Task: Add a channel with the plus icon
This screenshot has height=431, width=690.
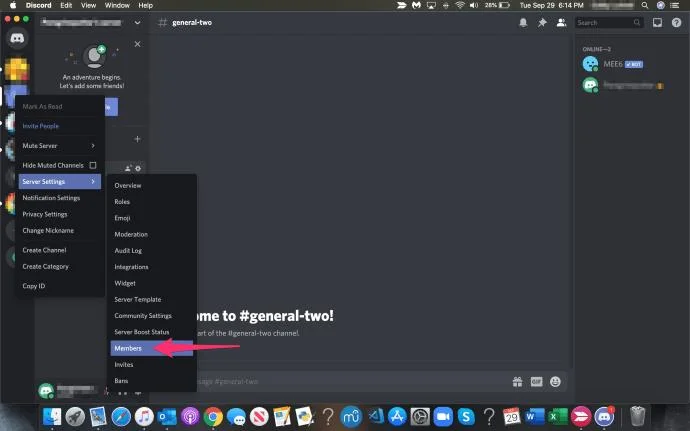Action: 137,139
